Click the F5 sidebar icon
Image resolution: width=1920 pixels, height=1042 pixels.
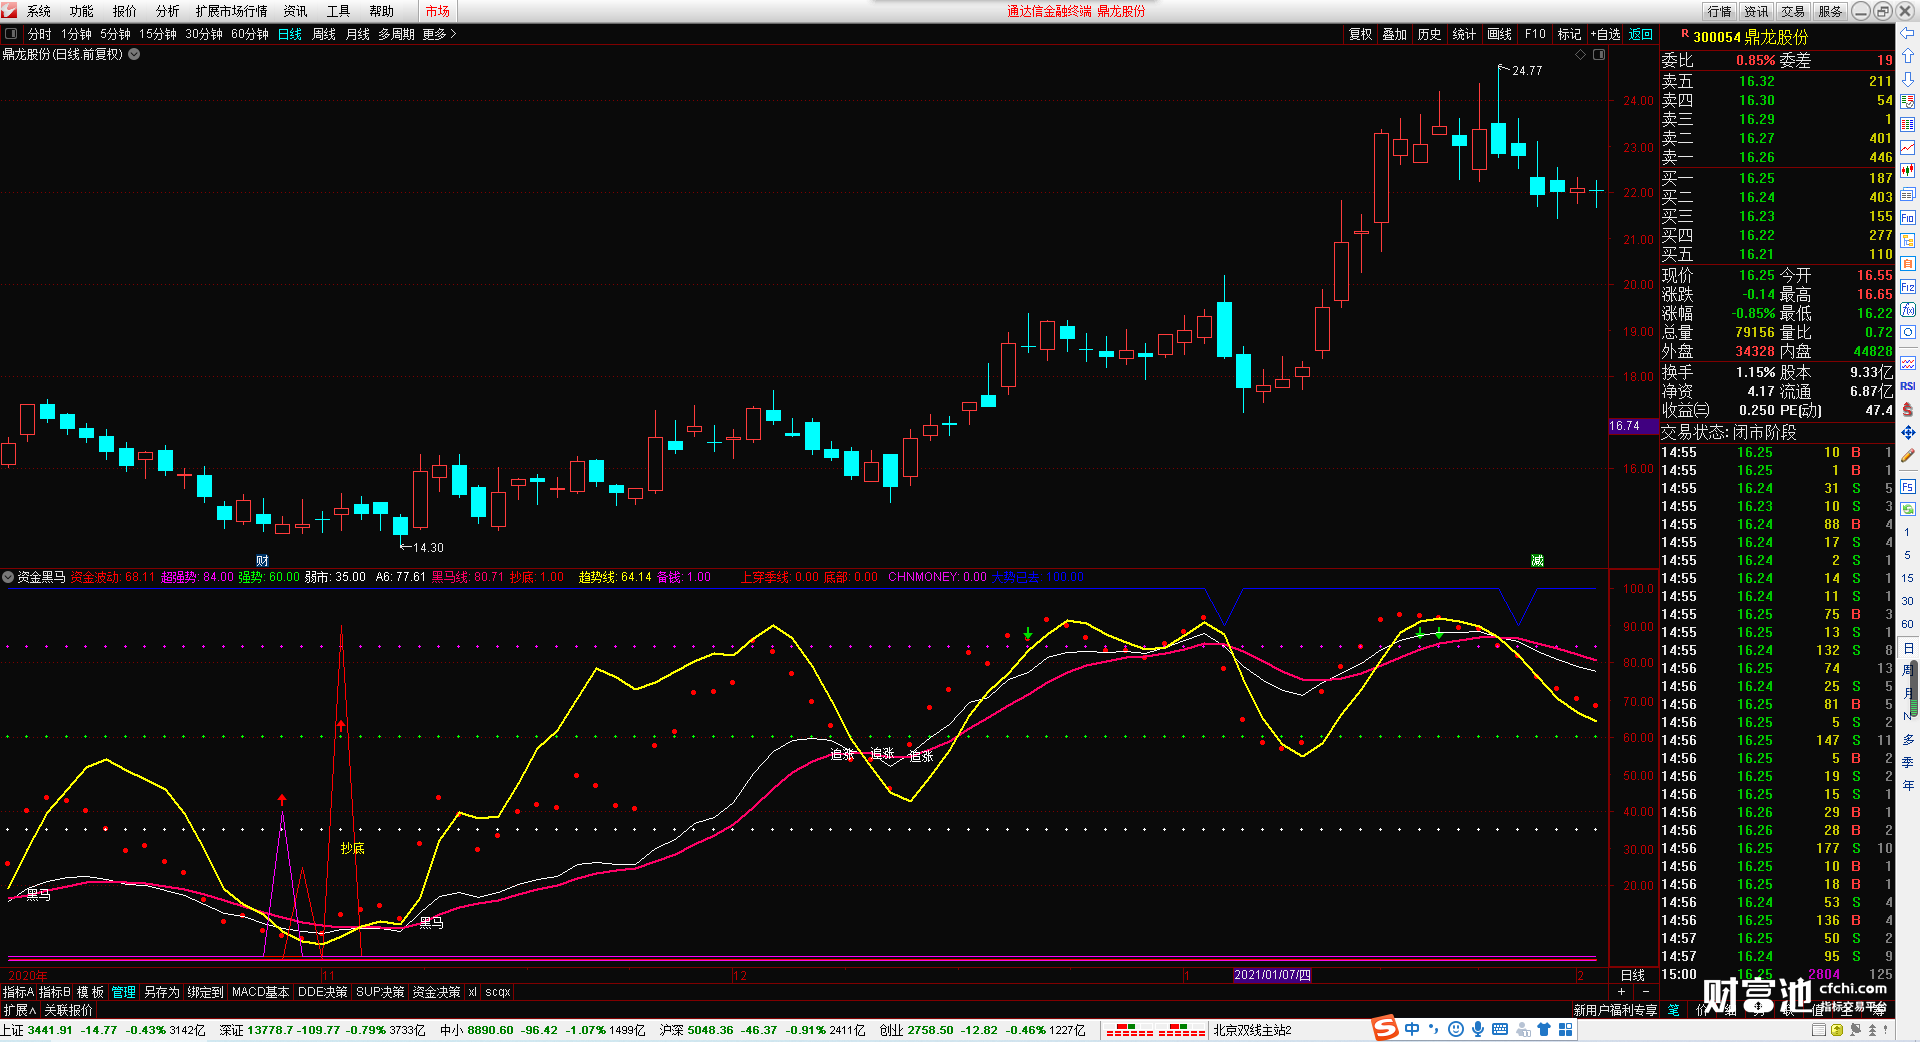[x=1907, y=487]
